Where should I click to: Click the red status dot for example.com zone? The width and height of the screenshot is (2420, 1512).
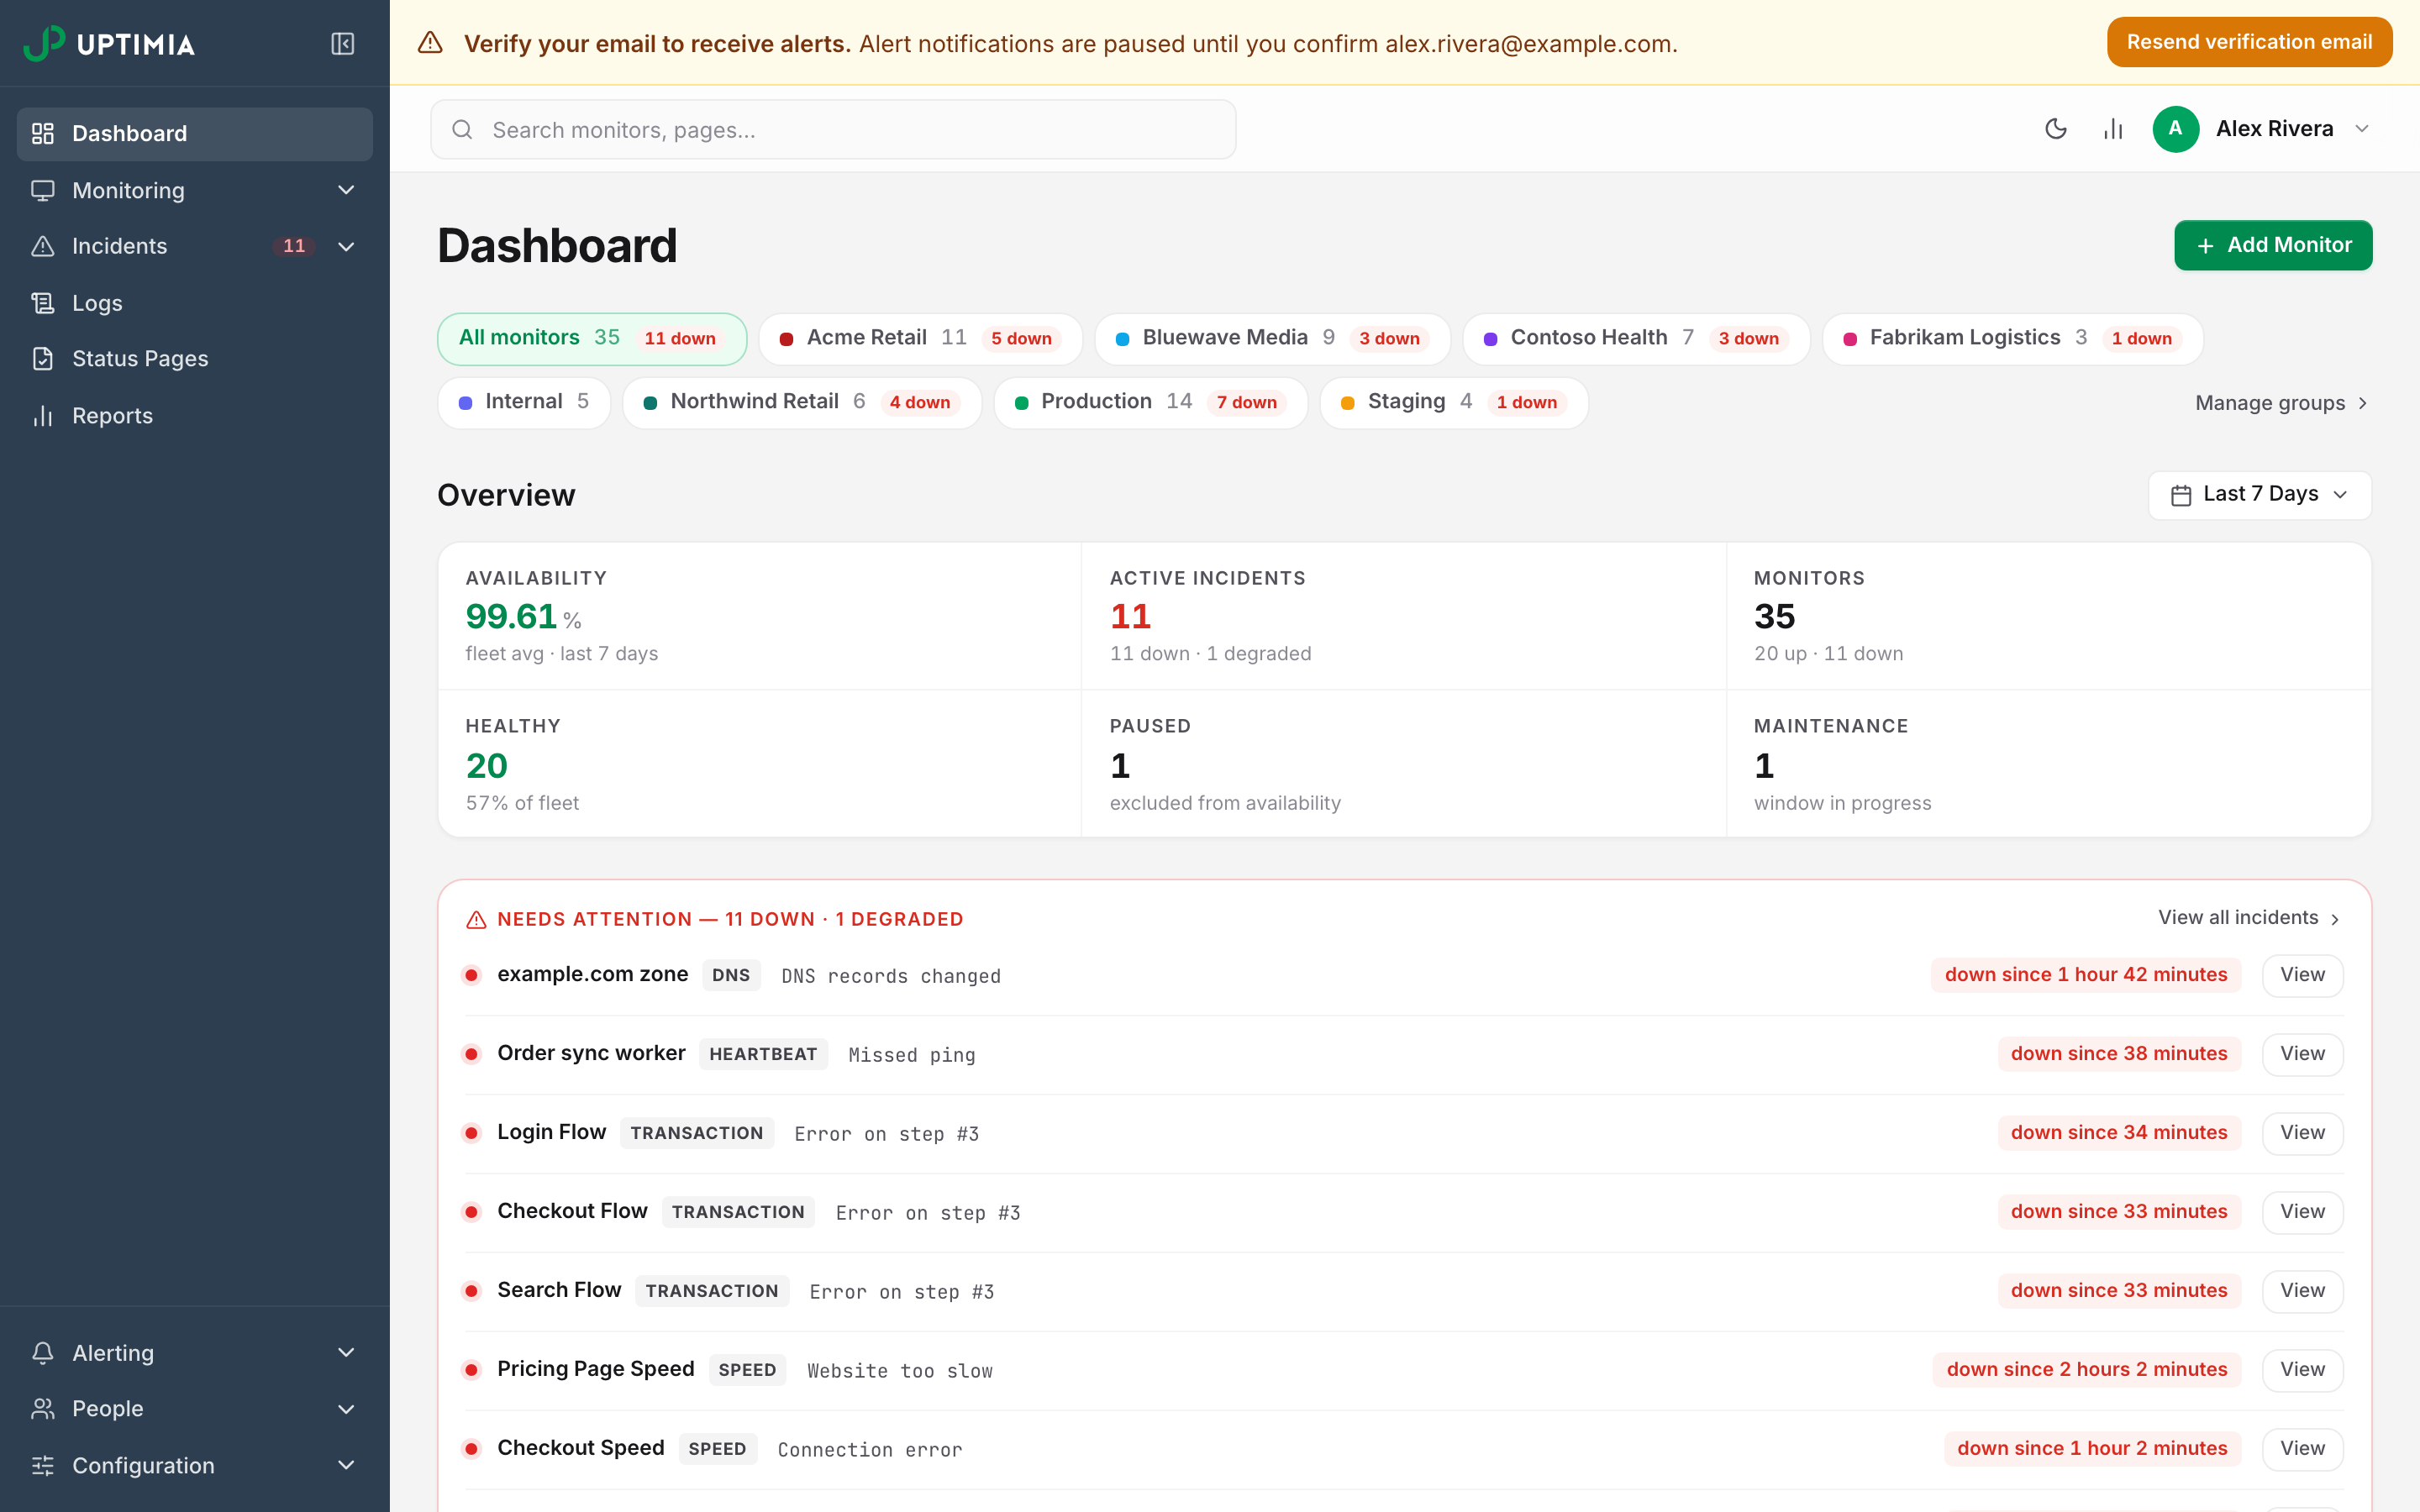click(x=472, y=975)
